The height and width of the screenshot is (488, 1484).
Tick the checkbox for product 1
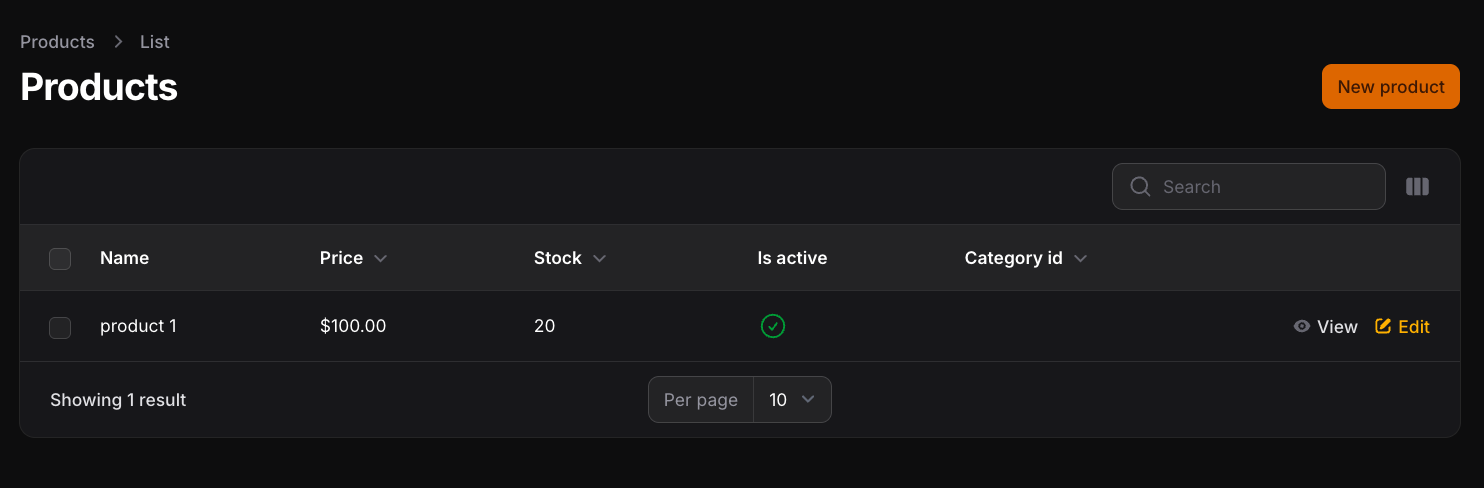60,327
